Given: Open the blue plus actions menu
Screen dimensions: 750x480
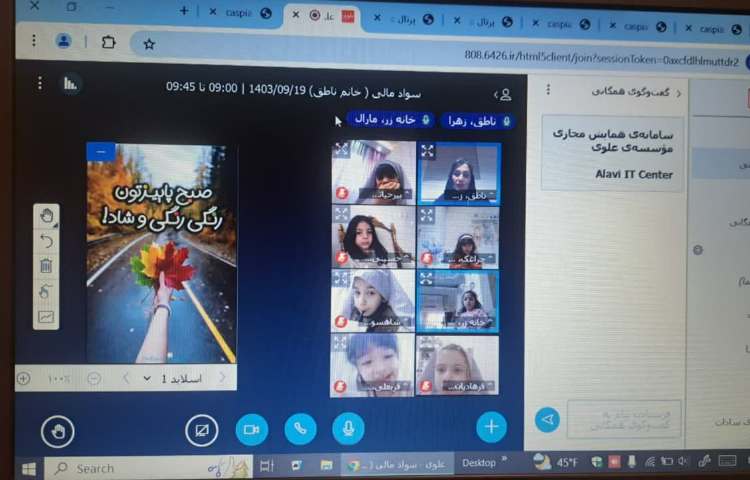Looking at the screenshot, I should (491, 426).
